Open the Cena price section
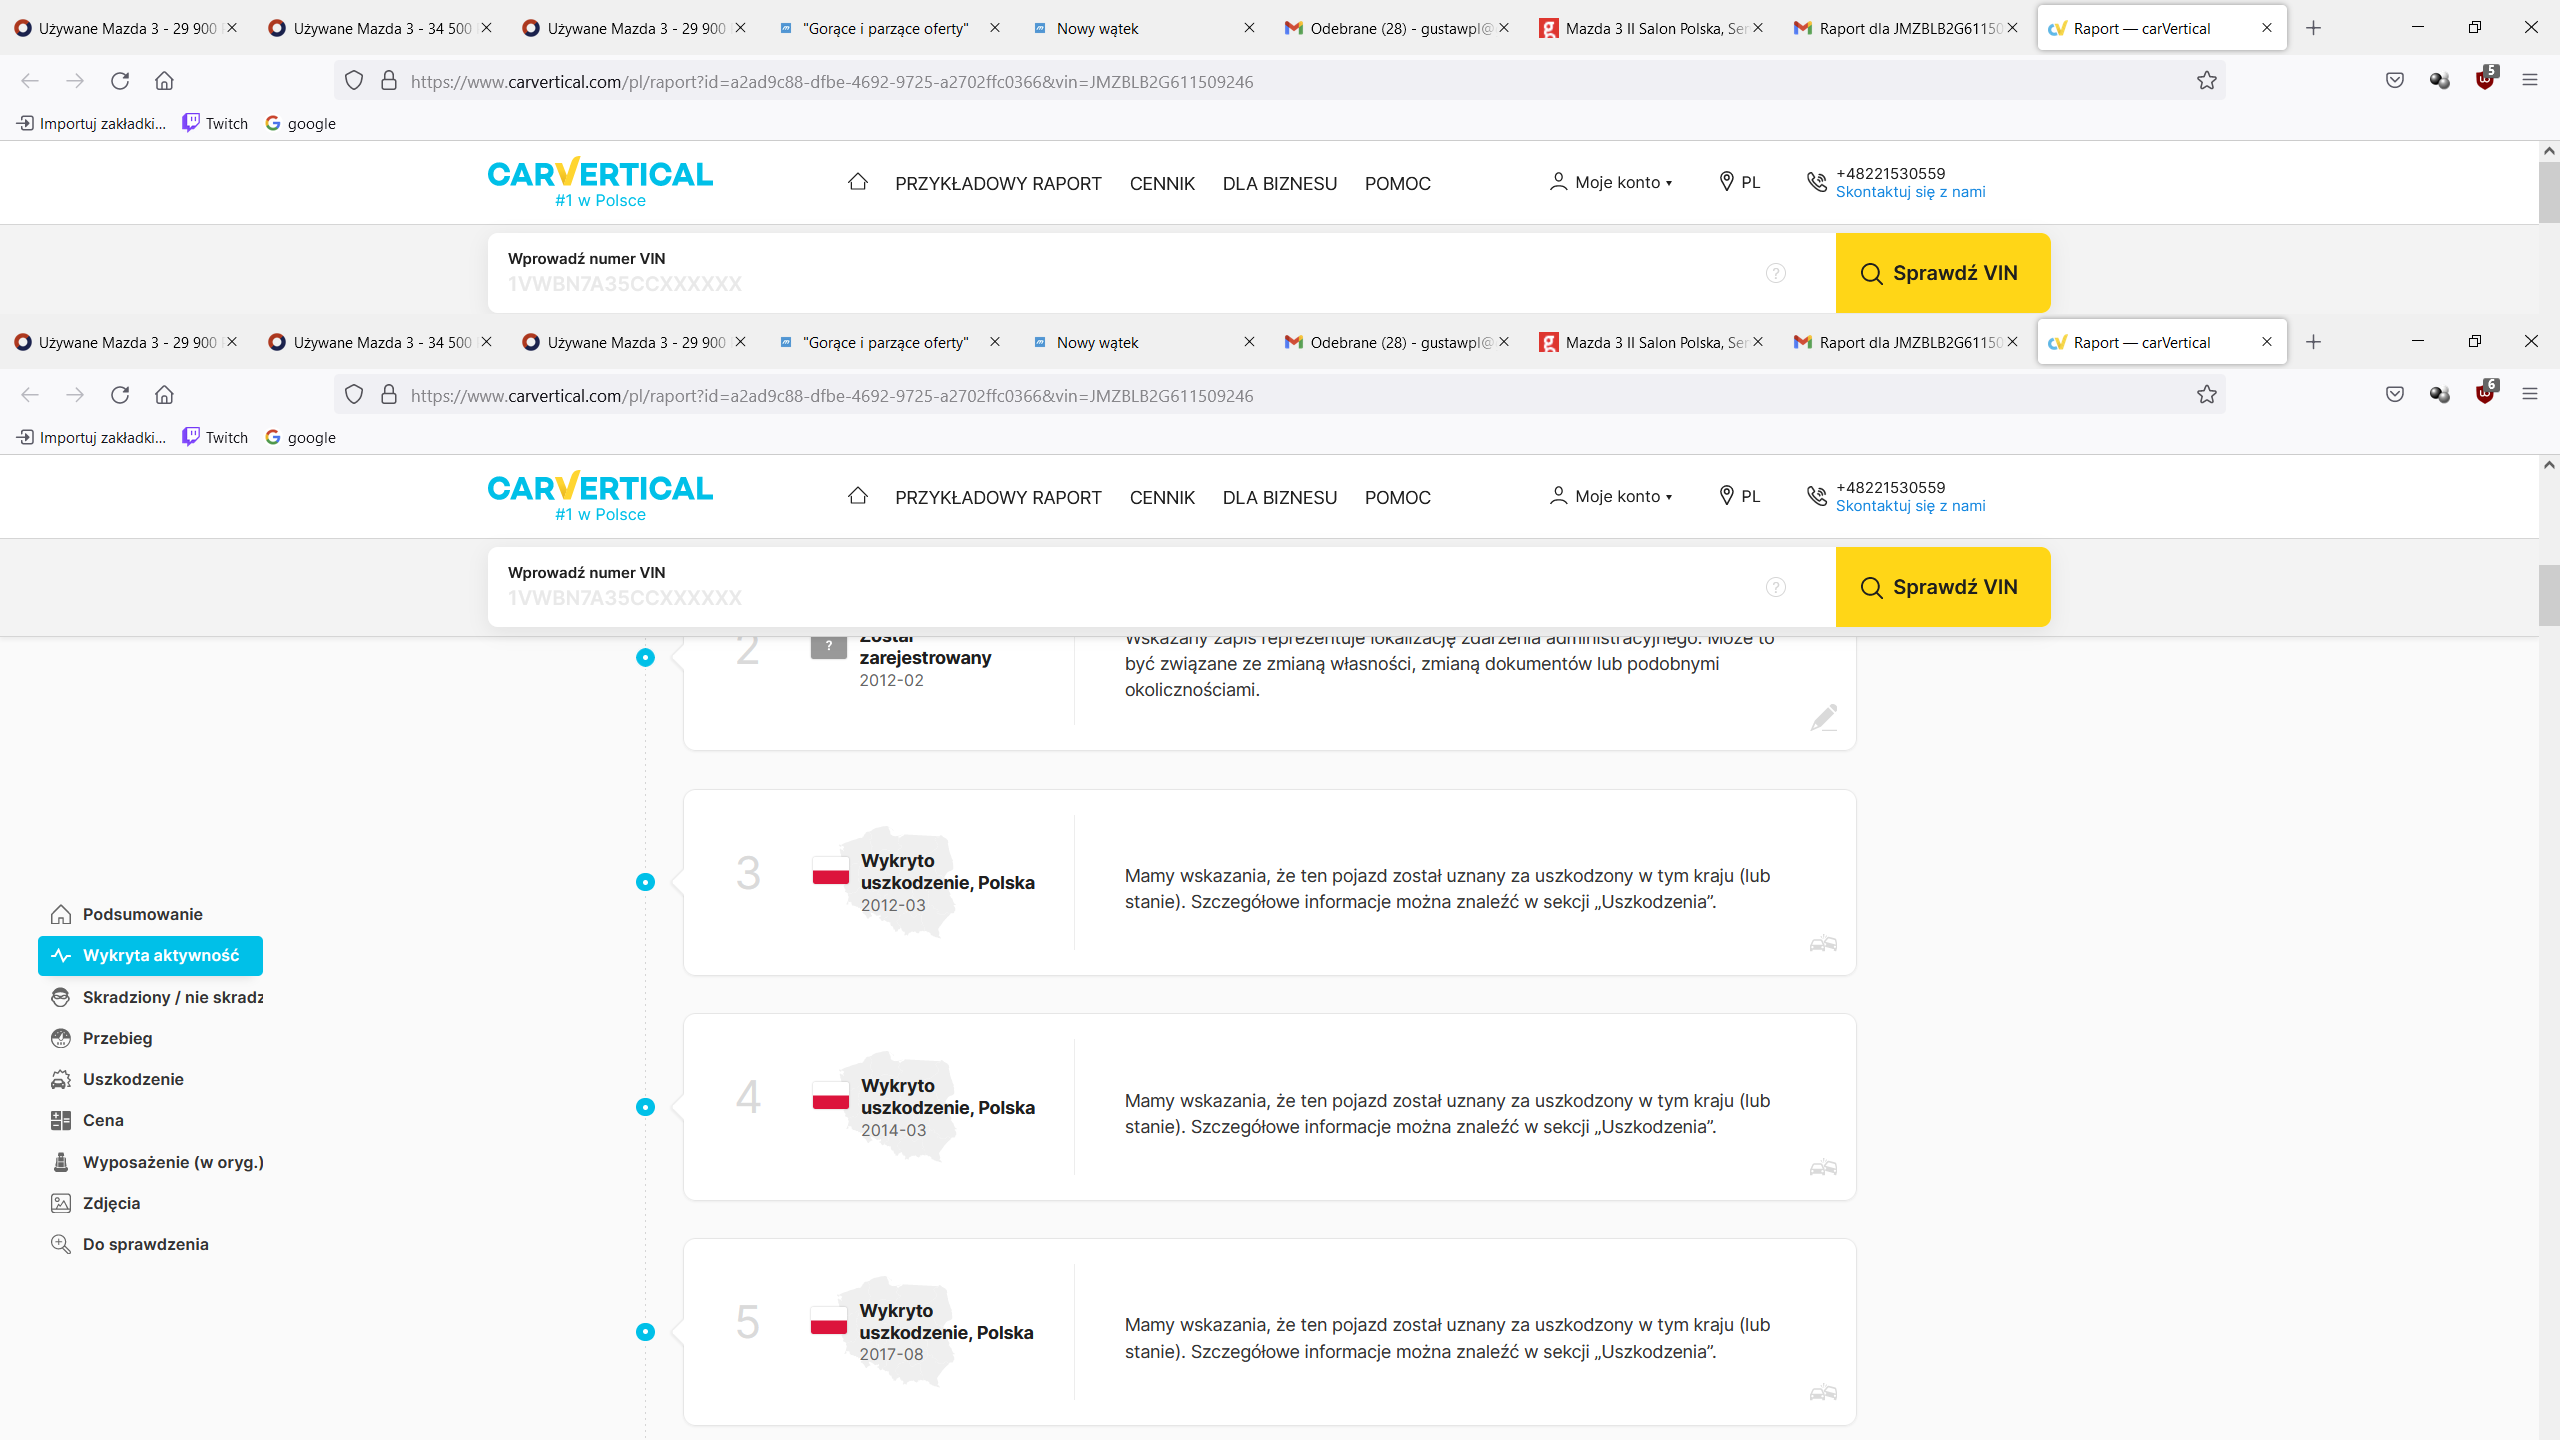Viewport: 2560px width, 1440px height. 103,1120
